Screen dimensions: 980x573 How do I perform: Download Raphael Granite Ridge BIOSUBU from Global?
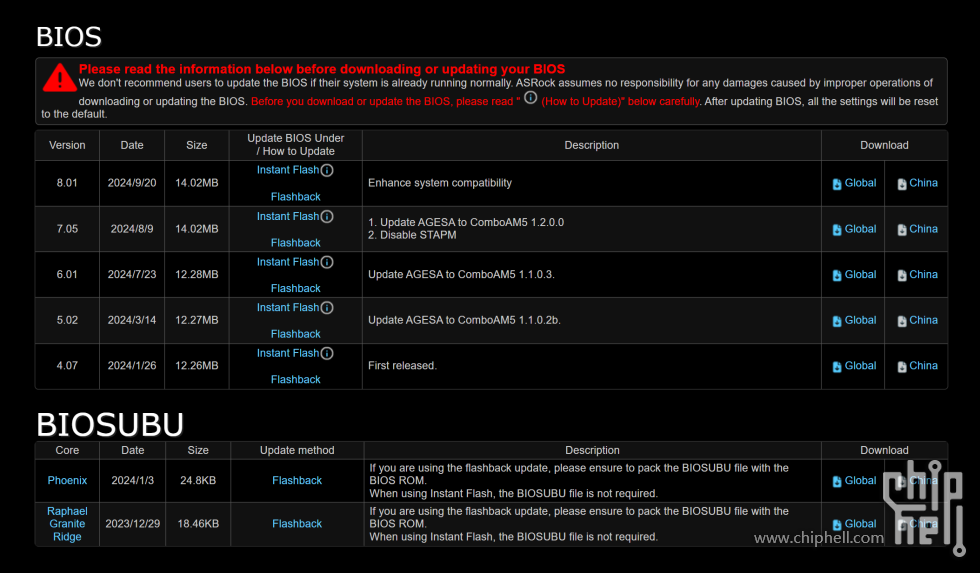click(x=854, y=524)
